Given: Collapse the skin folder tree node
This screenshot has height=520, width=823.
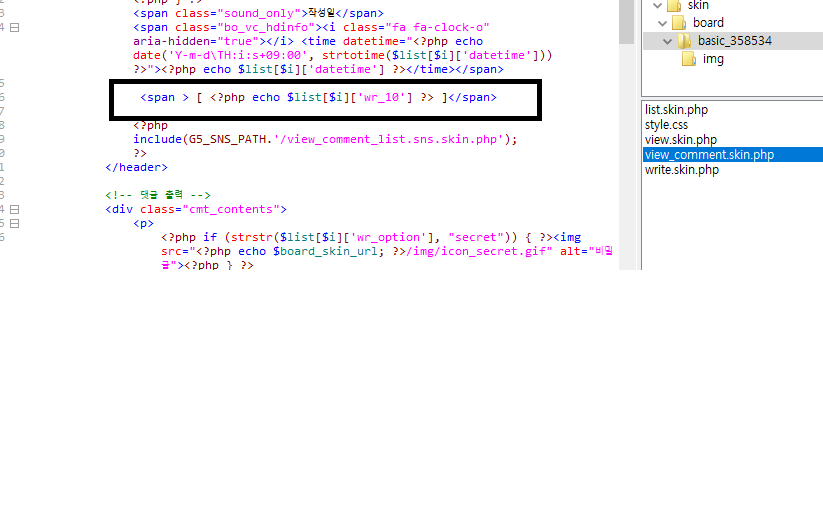Looking at the screenshot, I should pyautogui.click(x=656, y=6).
